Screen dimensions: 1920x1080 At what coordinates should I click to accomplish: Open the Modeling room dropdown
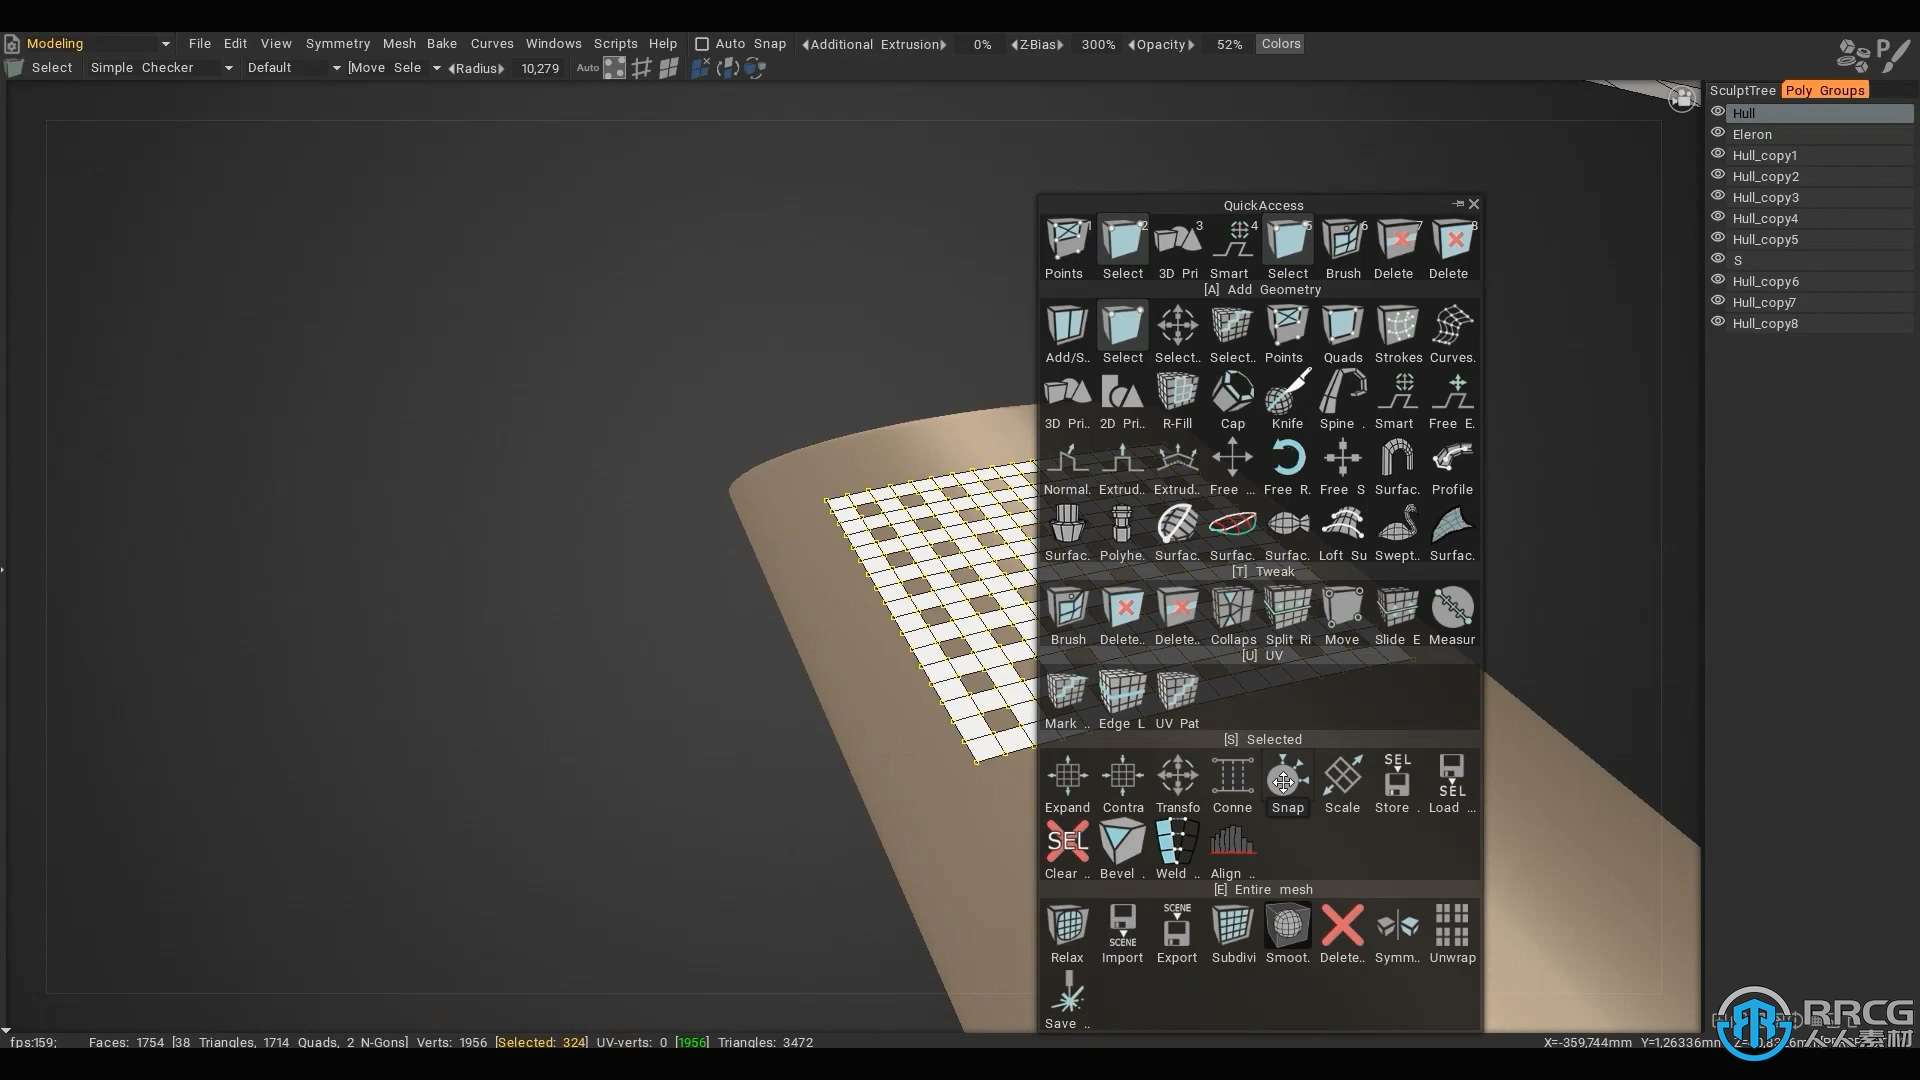coord(166,44)
